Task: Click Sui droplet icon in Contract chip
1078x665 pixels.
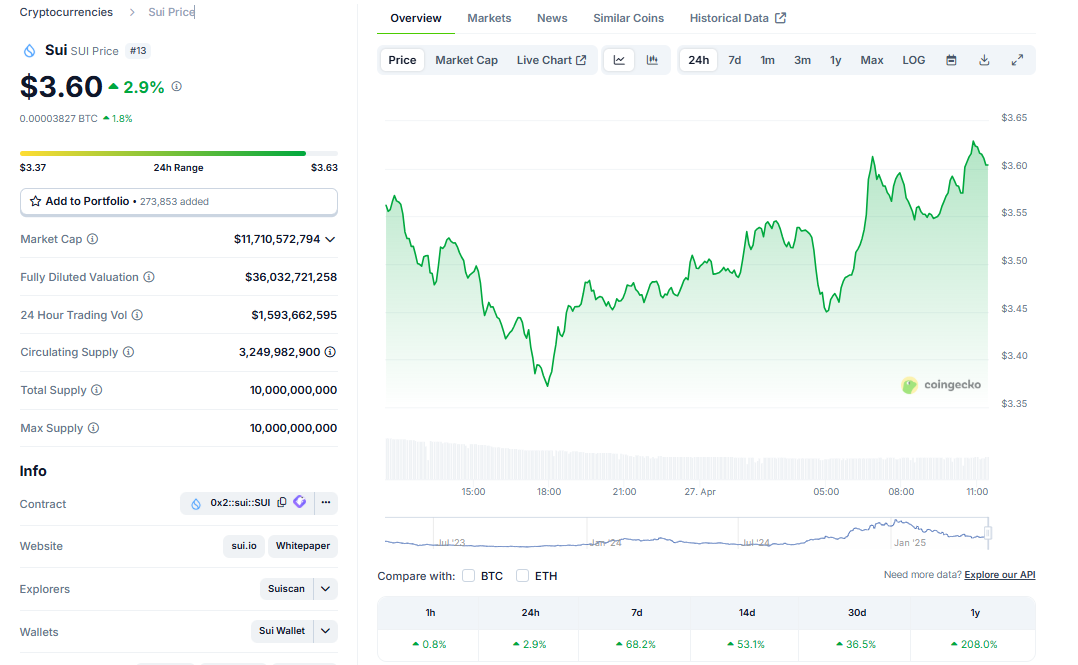Action: (x=196, y=503)
